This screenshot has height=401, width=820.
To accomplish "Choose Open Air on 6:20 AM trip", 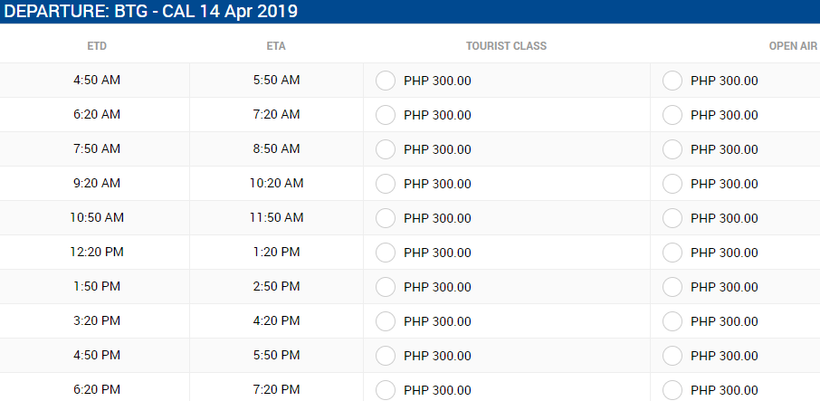I will coord(672,115).
